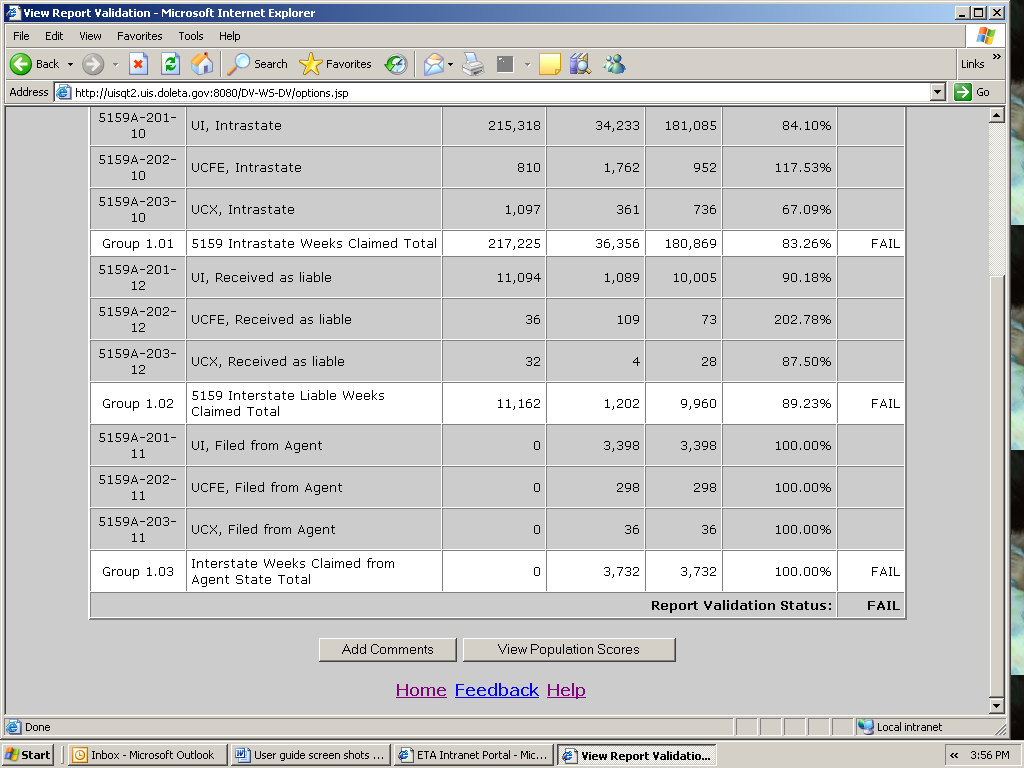Refresh the page with green arrows icon
This screenshot has width=1024, height=768.
170,64
